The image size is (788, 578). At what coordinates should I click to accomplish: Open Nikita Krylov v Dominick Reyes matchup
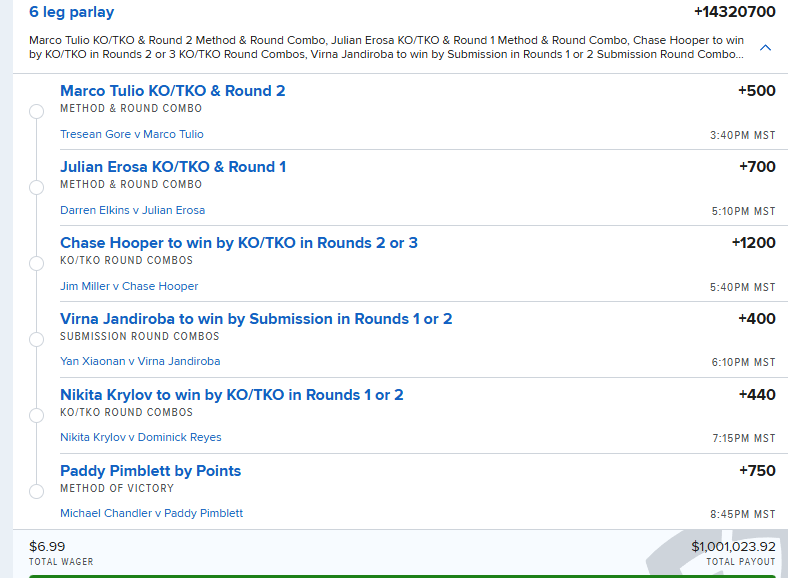coord(141,437)
